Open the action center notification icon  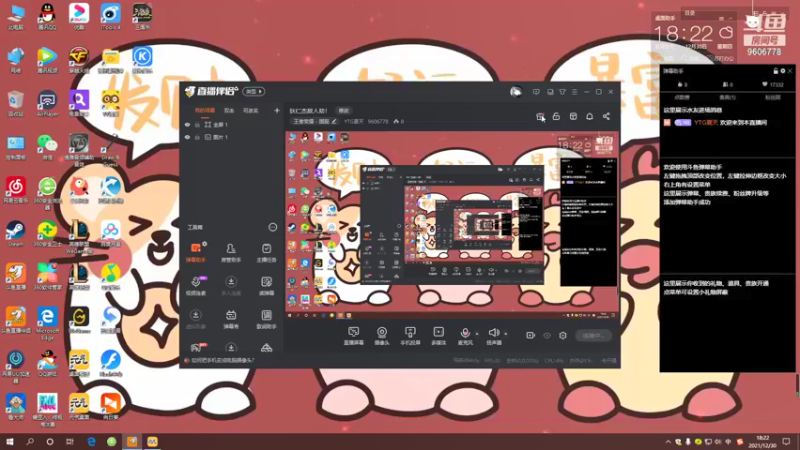(786, 441)
